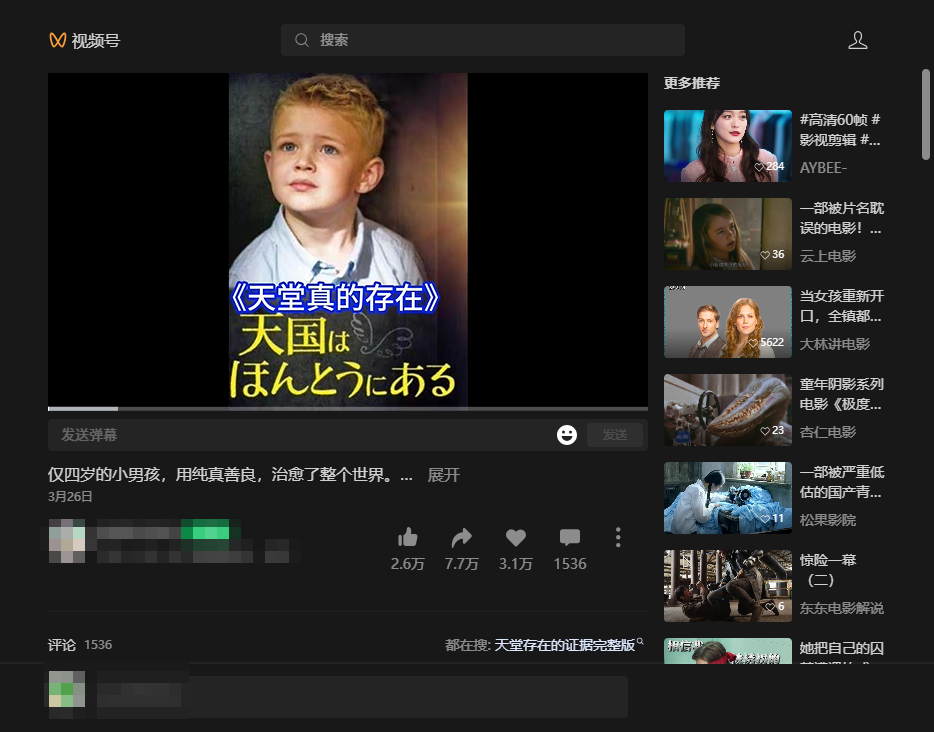Open comments via speech bubble icon
This screenshot has width=934, height=732.
(569, 537)
